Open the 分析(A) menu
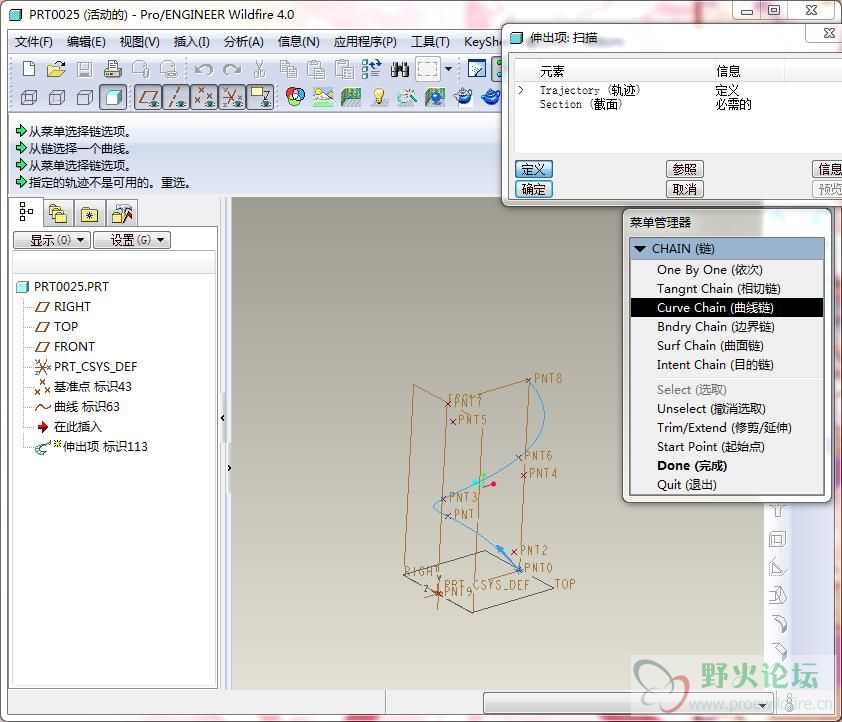The width and height of the screenshot is (842, 722). pos(244,42)
